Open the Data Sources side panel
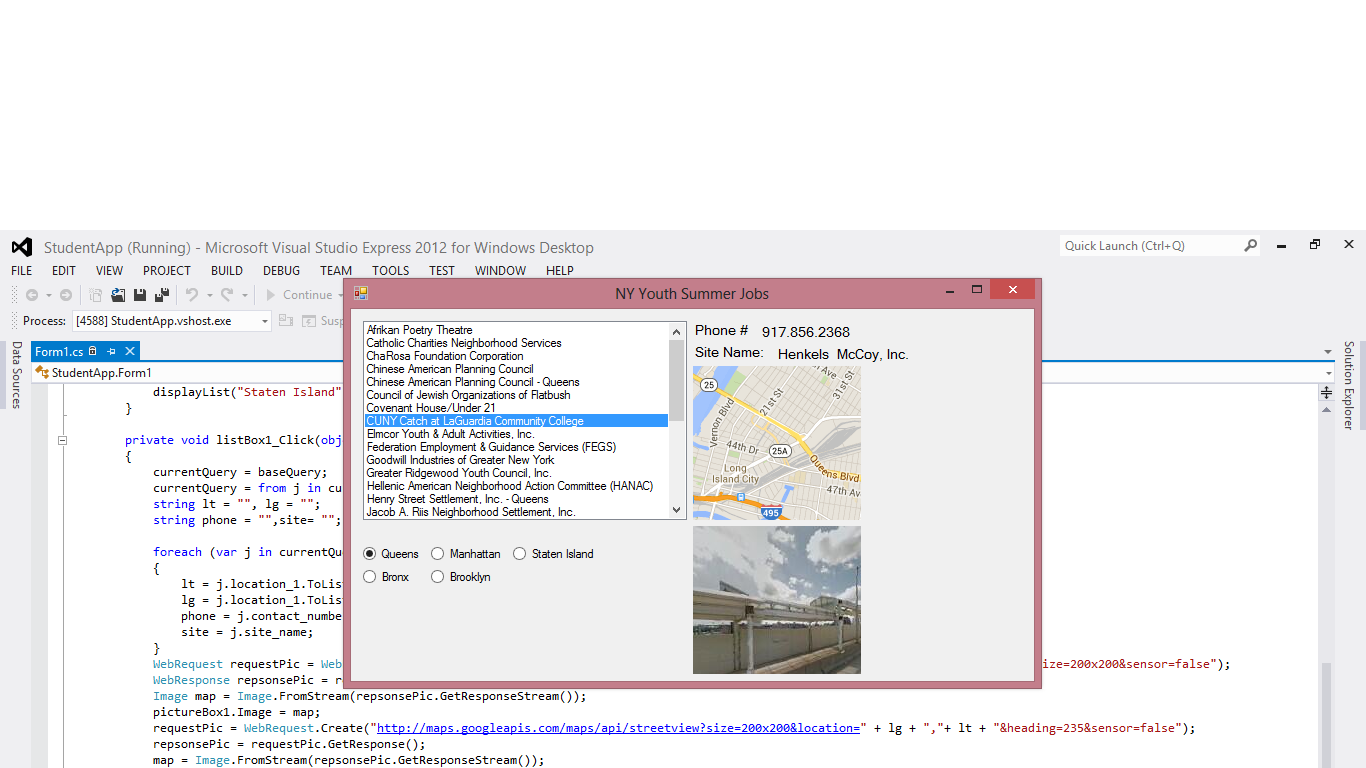This screenshot has width=1366, height=768. tap(16, 375)
